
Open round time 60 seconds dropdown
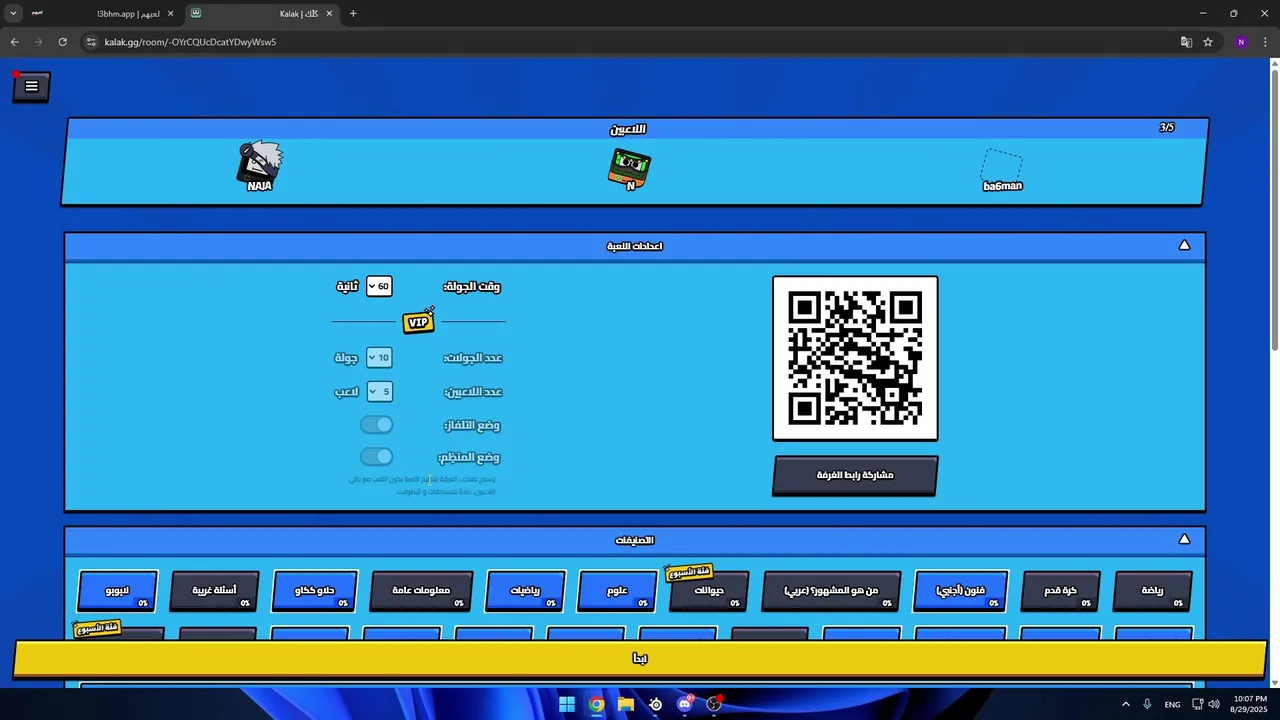[379, 286]
